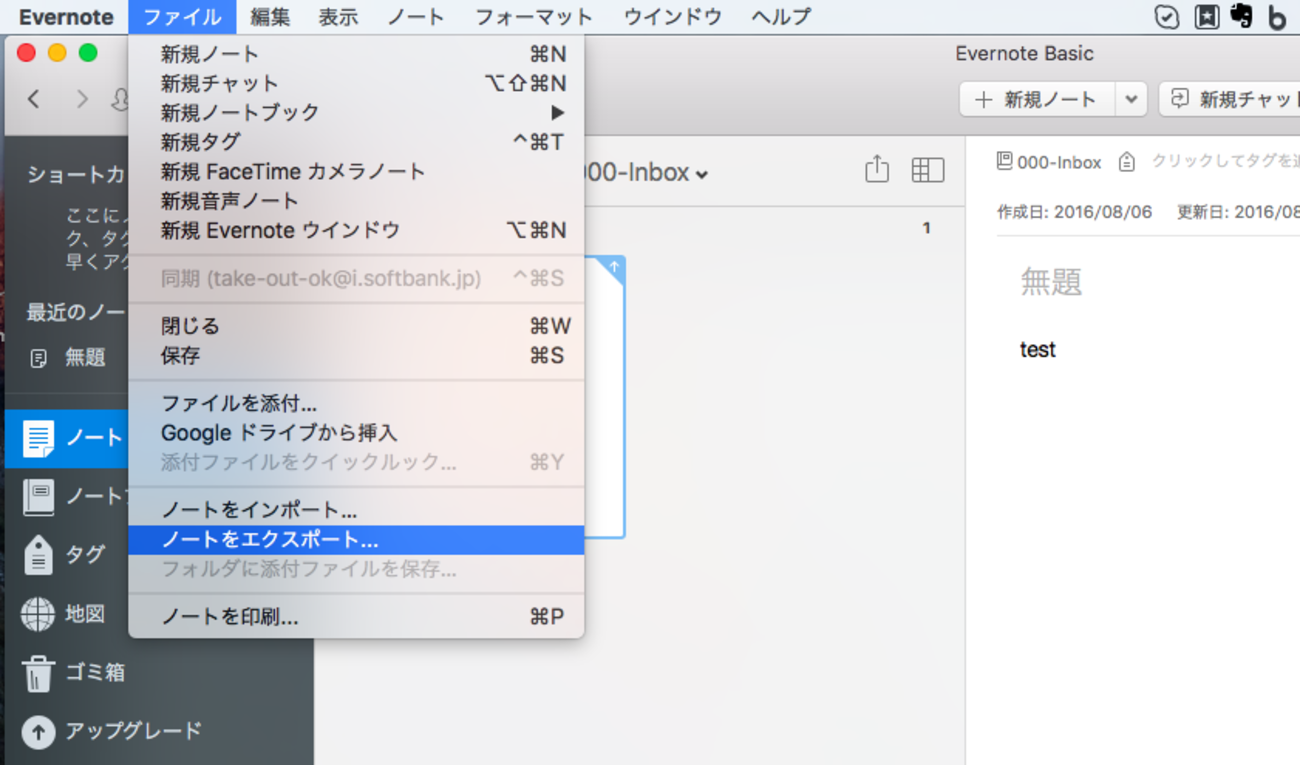Select 新規ノート in the File menu
Image resolution: width=1300 pixels, height=765 pixels.
356,54
